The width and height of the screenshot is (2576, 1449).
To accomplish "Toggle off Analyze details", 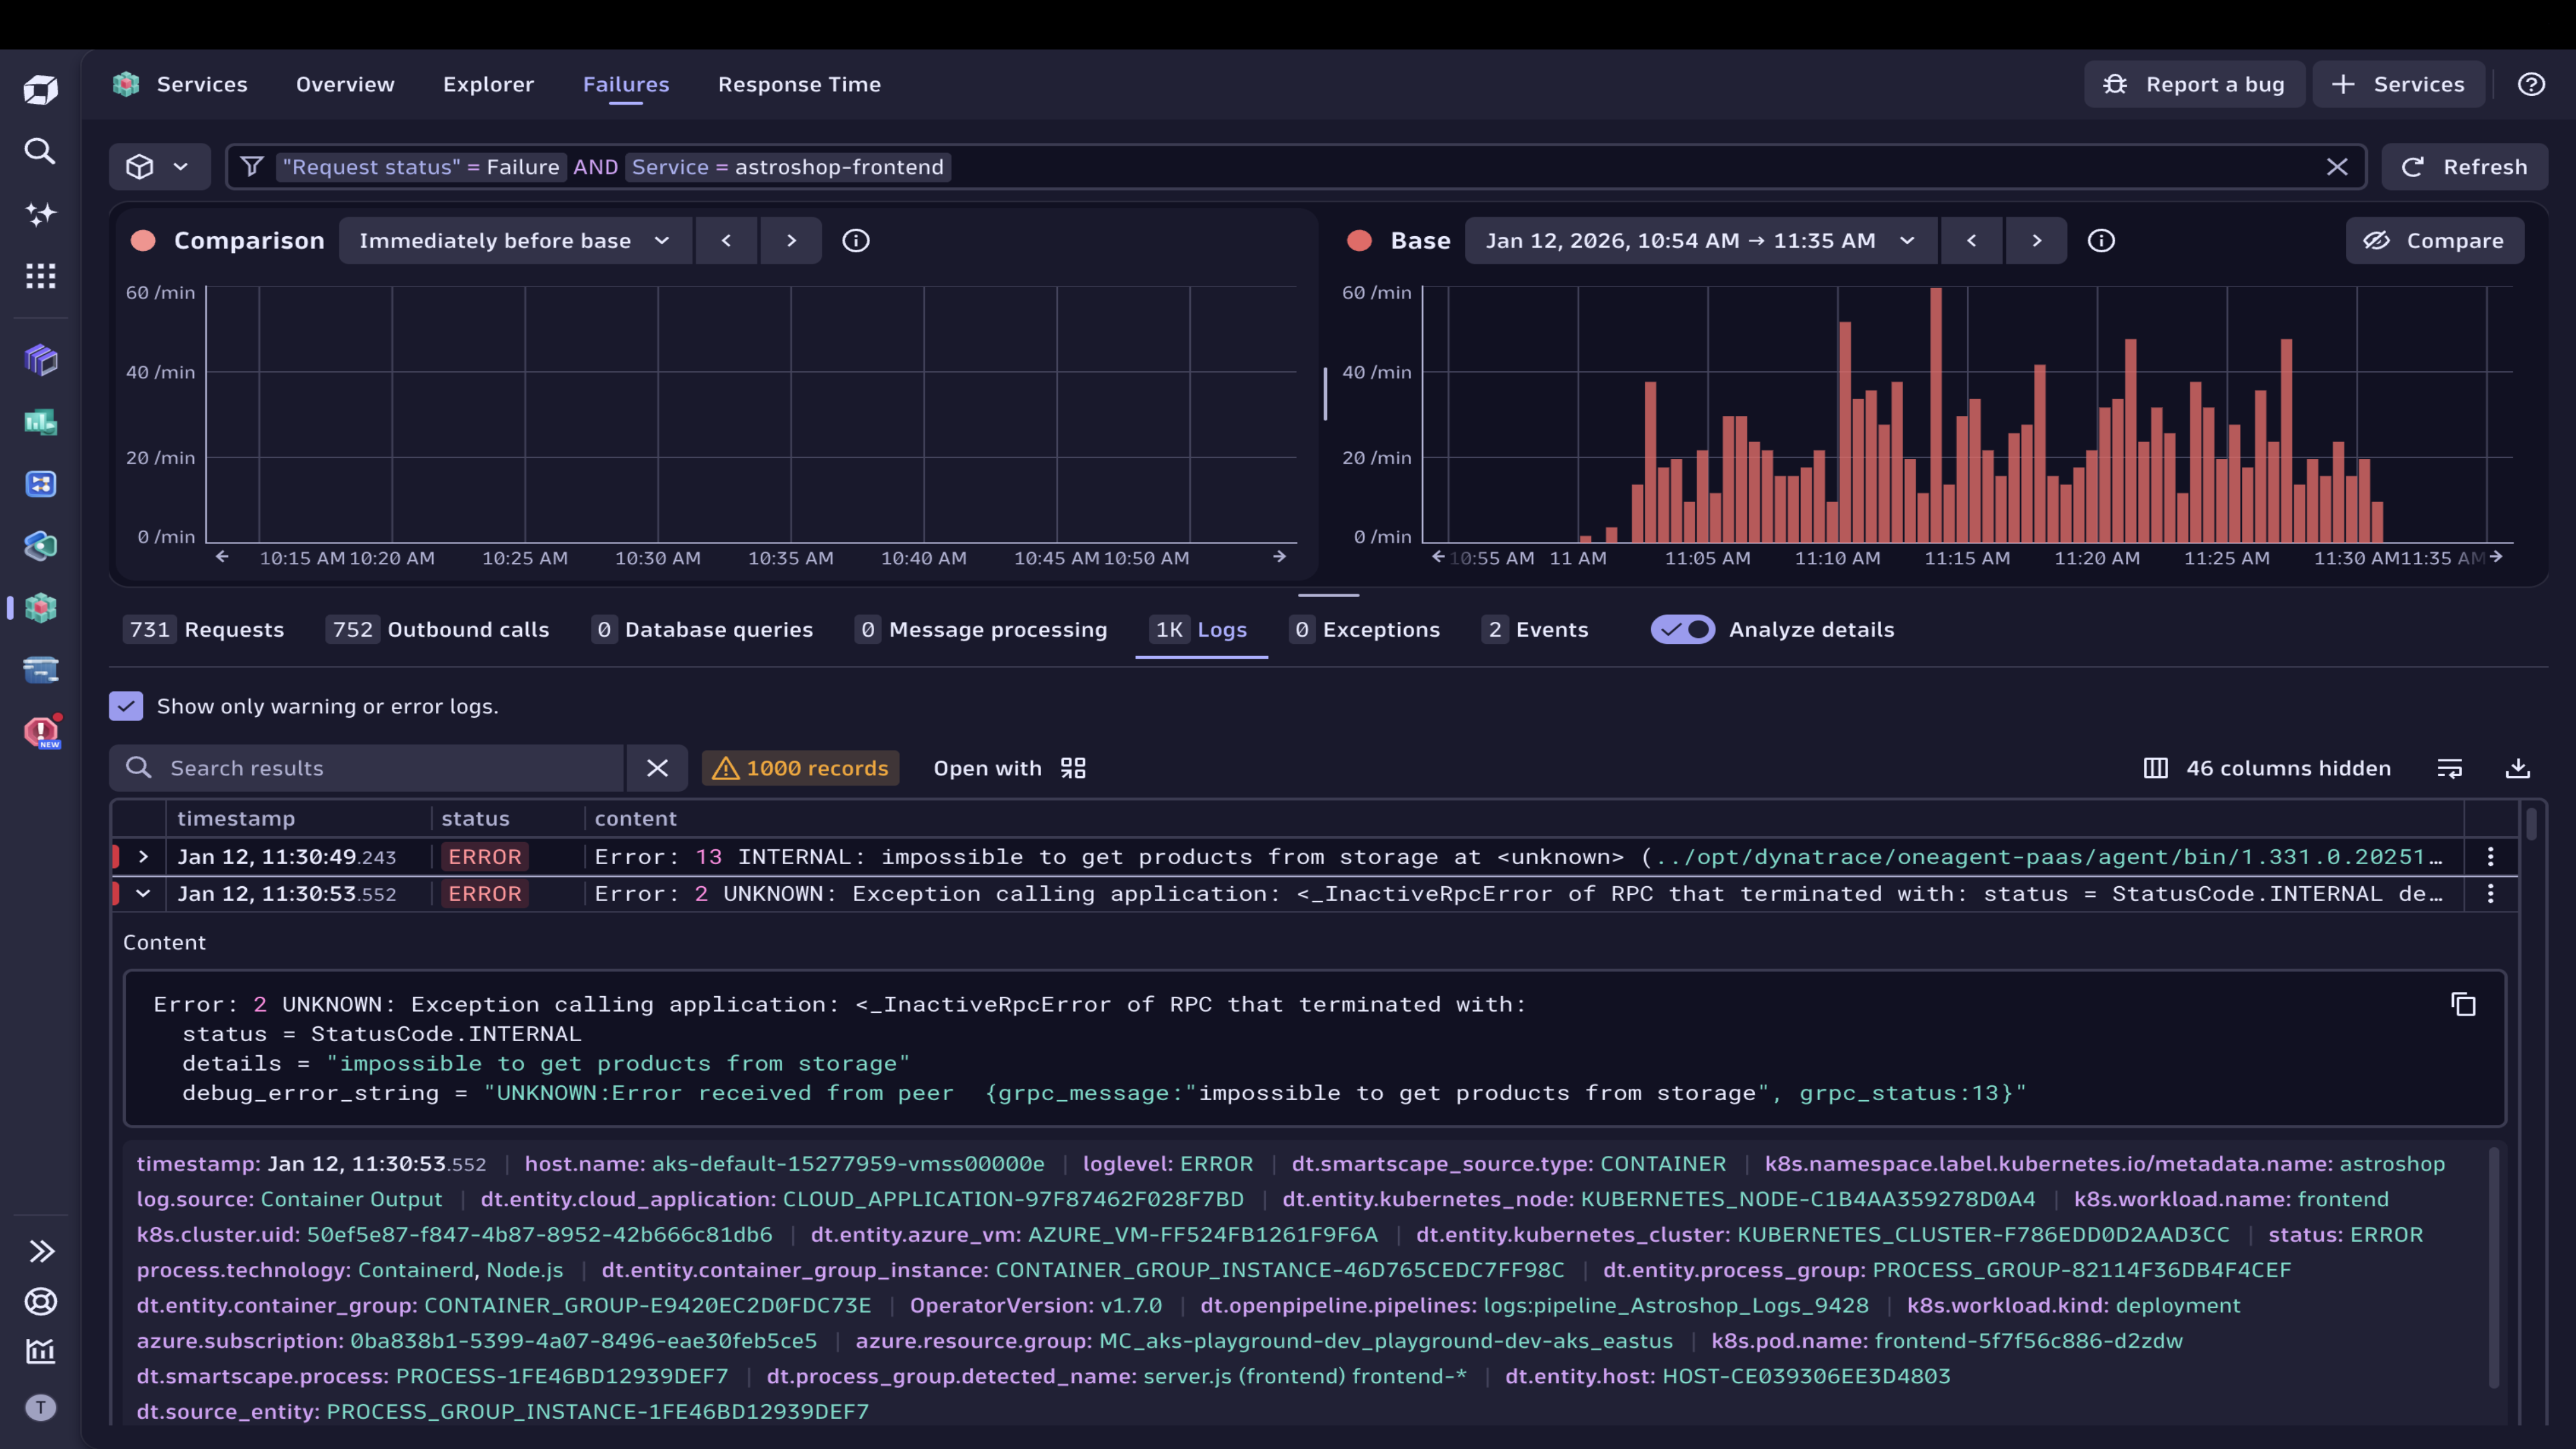I will click(x=1682, y=630).
